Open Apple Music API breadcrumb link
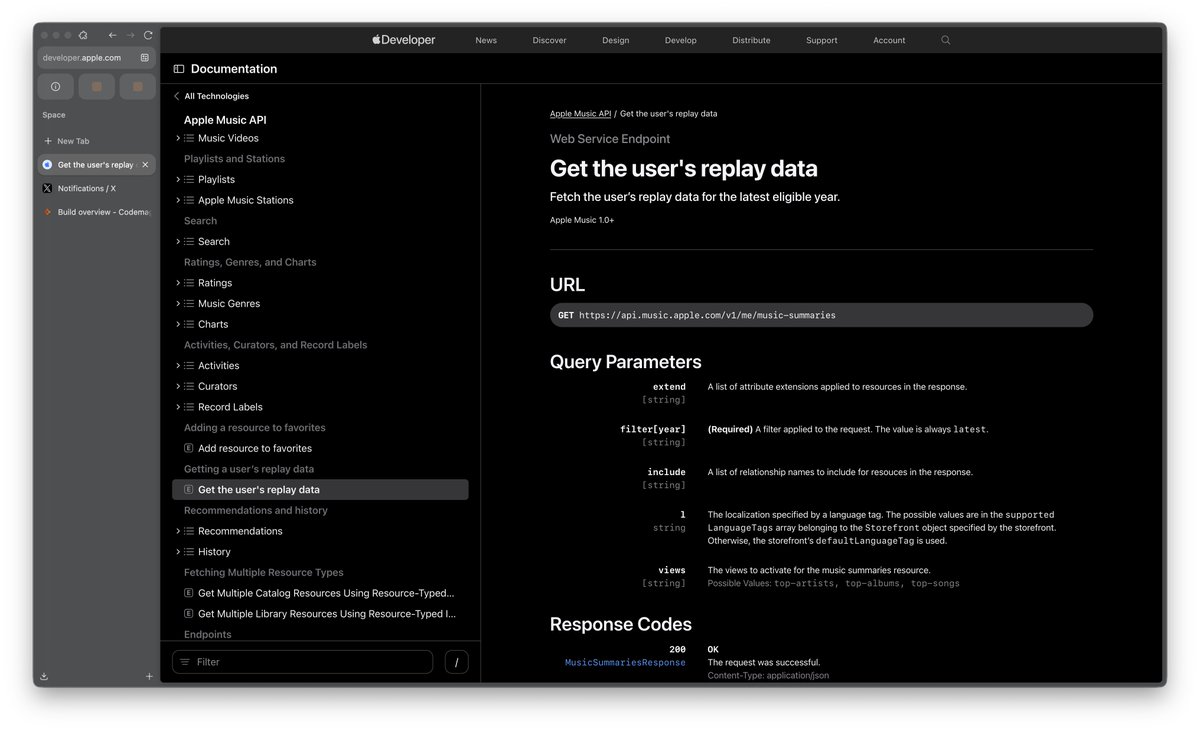 (x=580, y=114)
